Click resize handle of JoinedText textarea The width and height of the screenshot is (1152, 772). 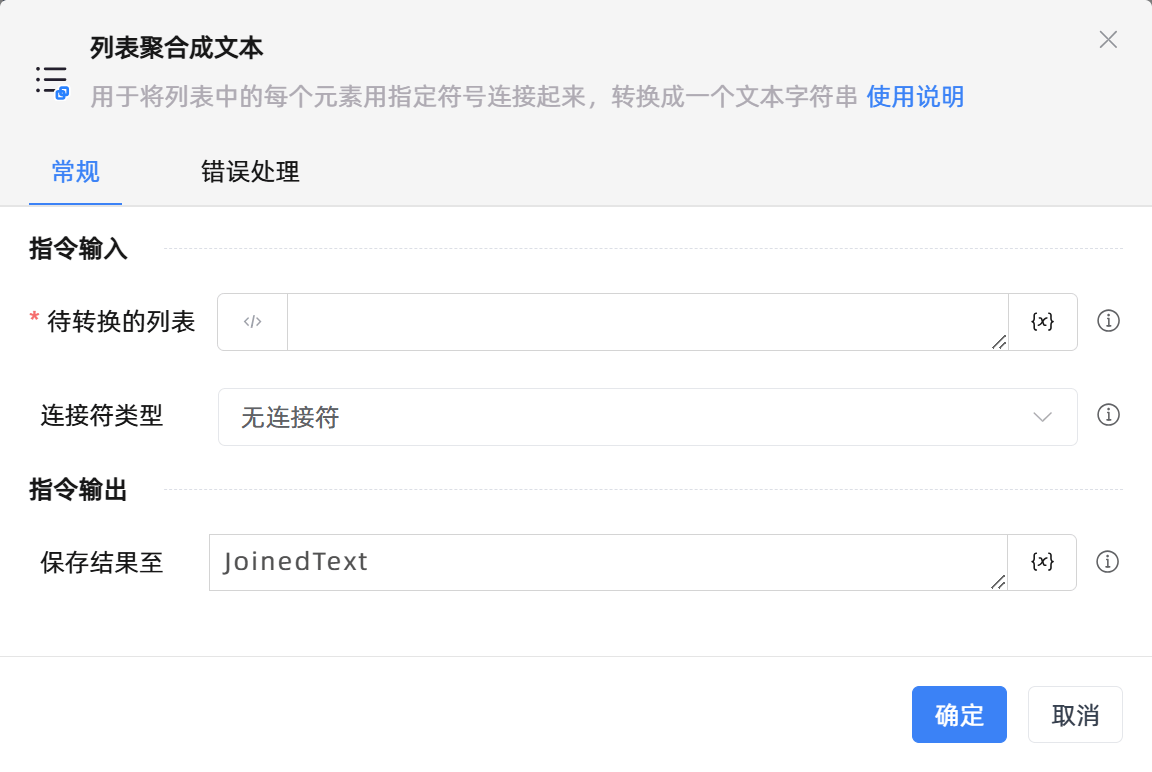998,582
